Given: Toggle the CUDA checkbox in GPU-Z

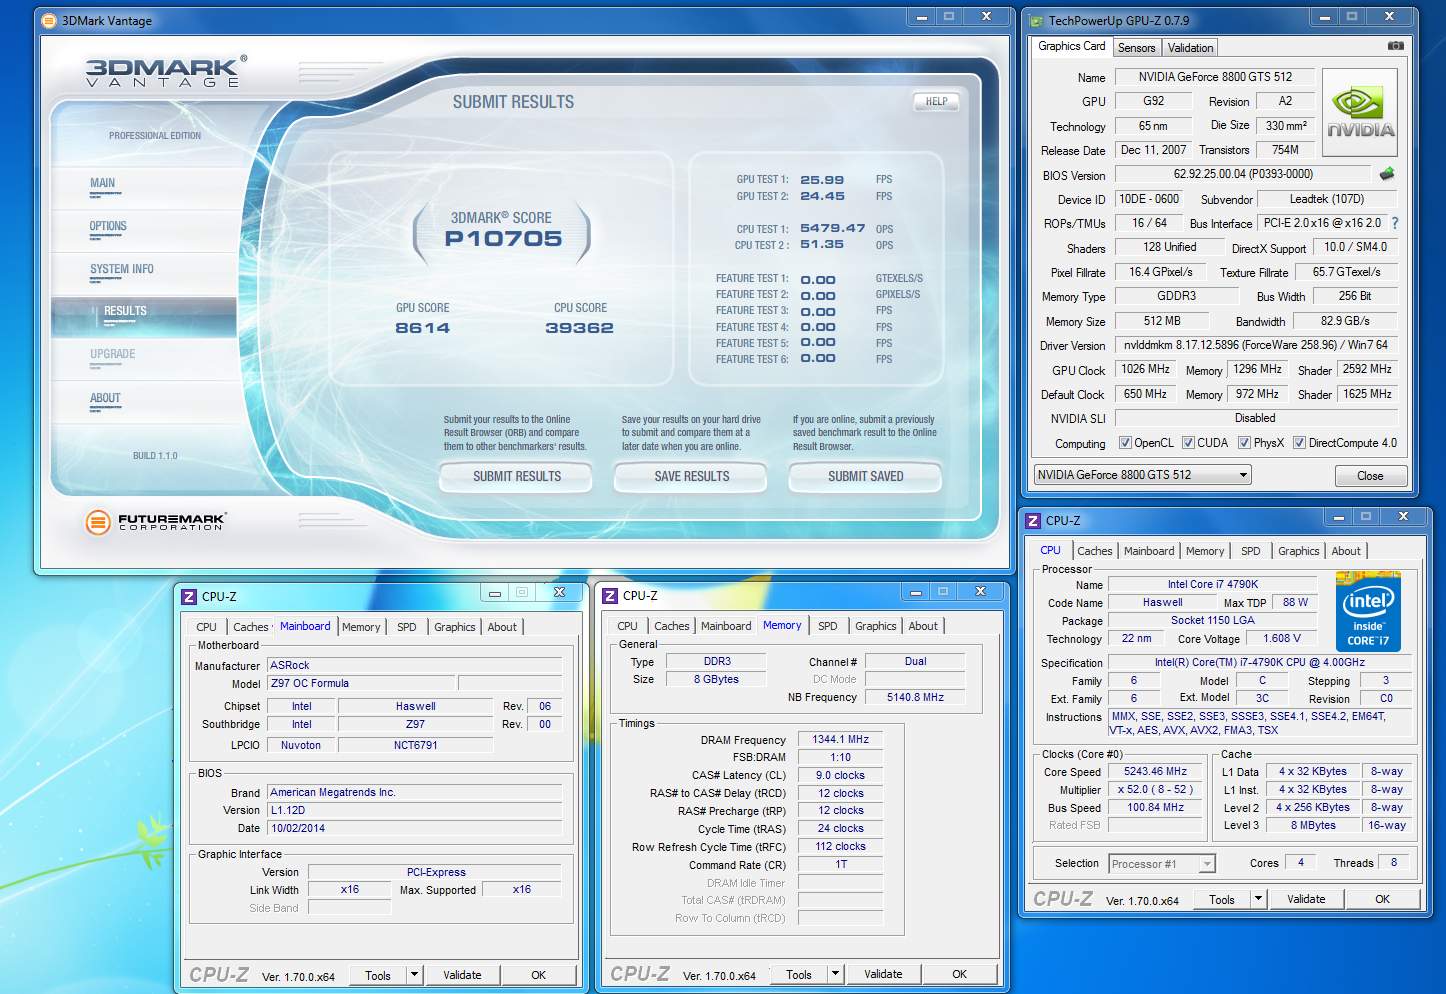Looking at the screenshot, I should (x=1189, y=443).
